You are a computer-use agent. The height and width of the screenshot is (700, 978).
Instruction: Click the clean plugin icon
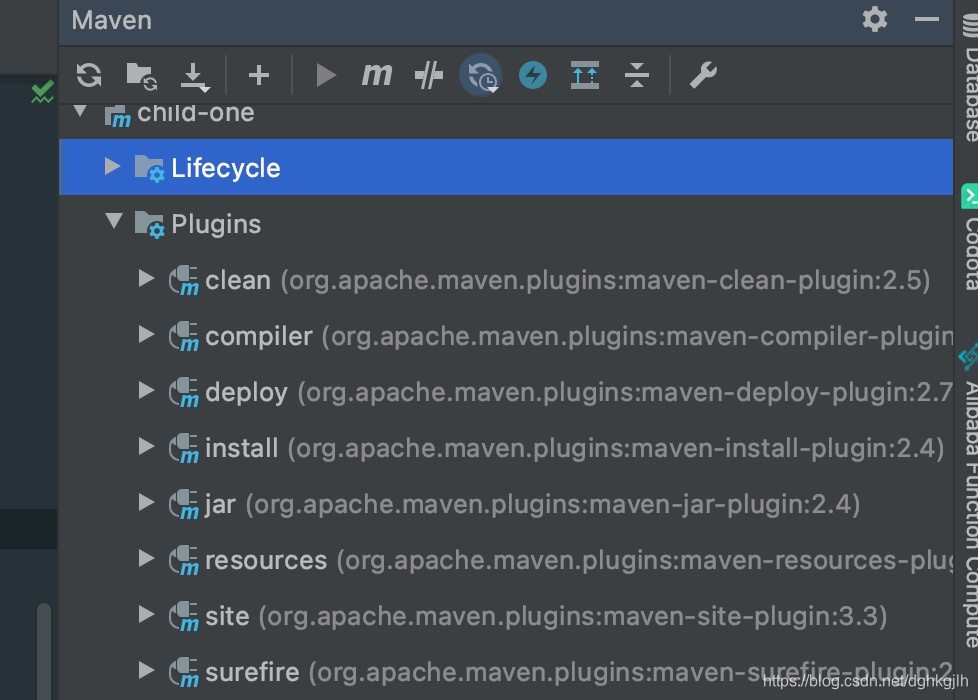pos(184,281)
